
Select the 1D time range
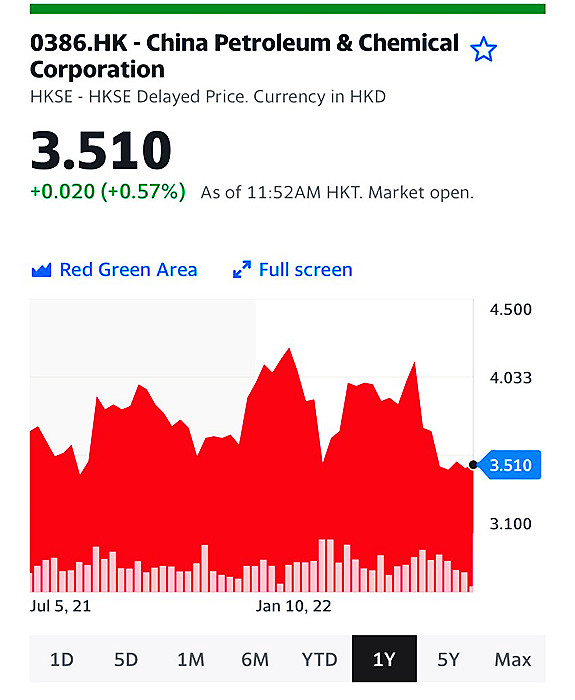click(x=62, y=659)
